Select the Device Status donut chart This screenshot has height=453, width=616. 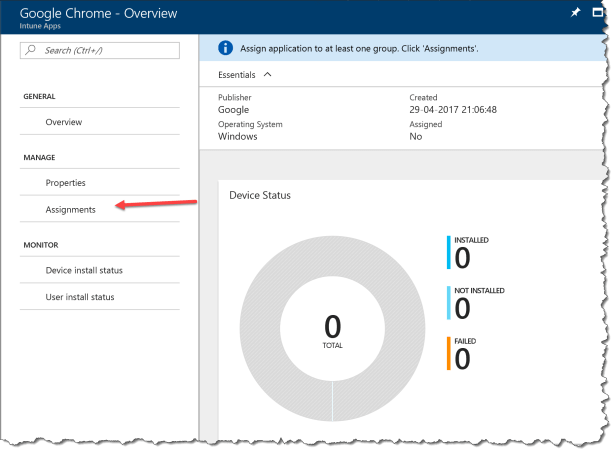click(x=332, y=328)
